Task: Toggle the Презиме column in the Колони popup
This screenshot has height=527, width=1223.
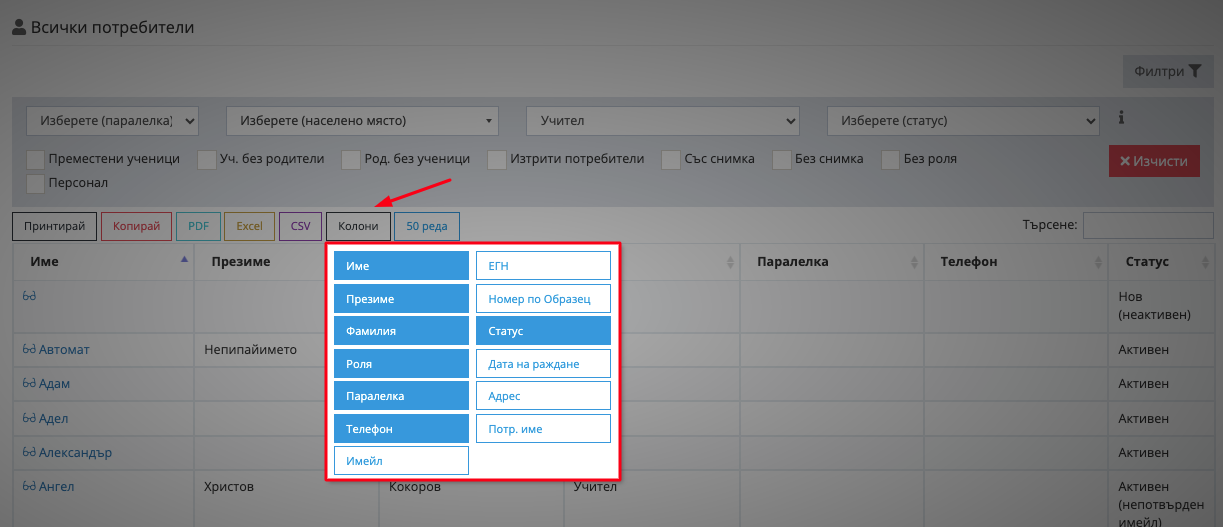Action: tap(401, 298)
